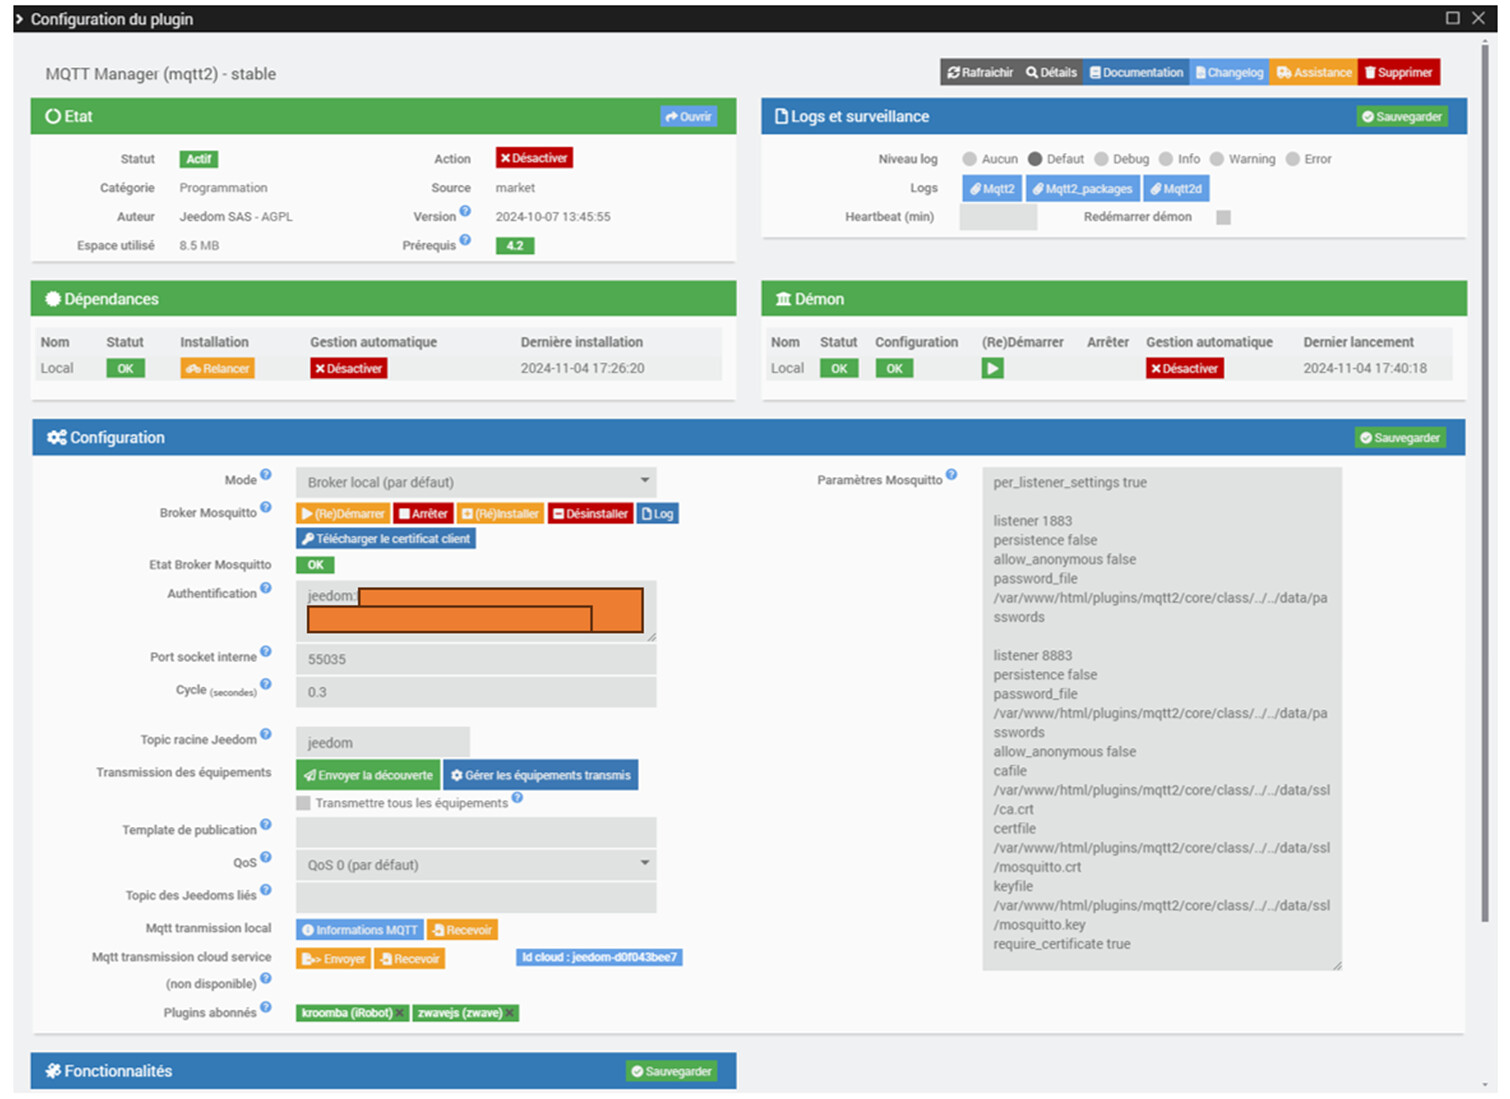Open the Changelog page
The width and height of the screenshot is (1510, 1099).
(1229, 72)
